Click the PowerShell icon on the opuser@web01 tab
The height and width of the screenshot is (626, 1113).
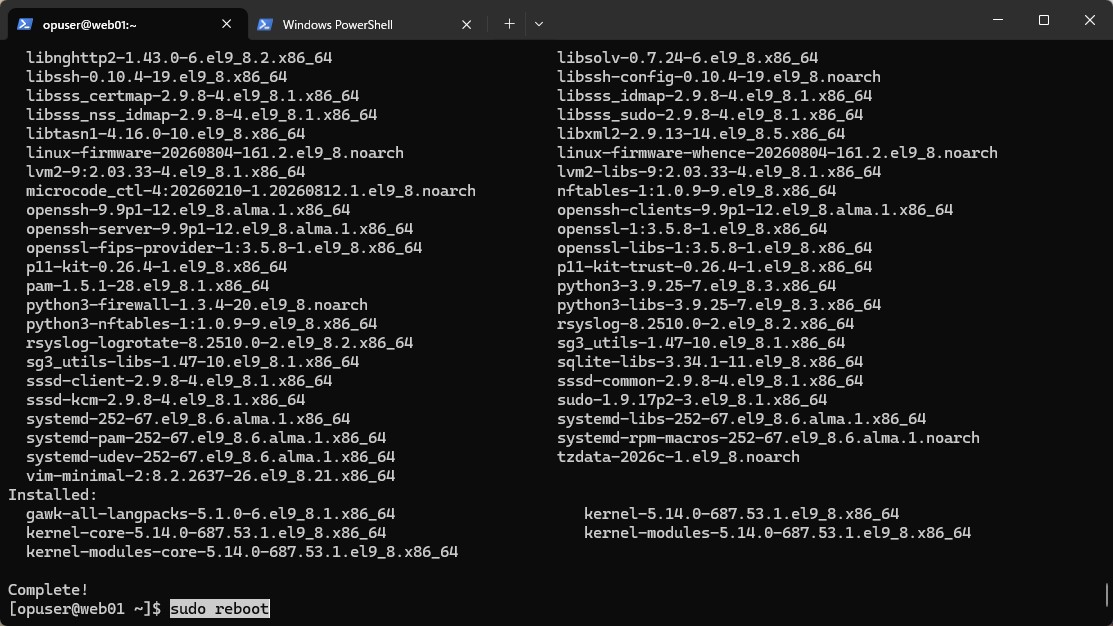pos(25,24)
